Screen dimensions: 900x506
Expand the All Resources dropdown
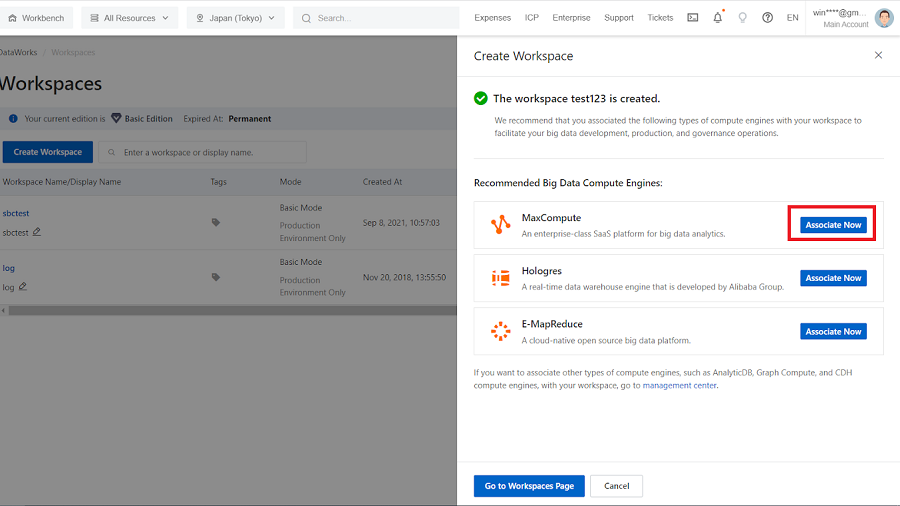(129, 18)
